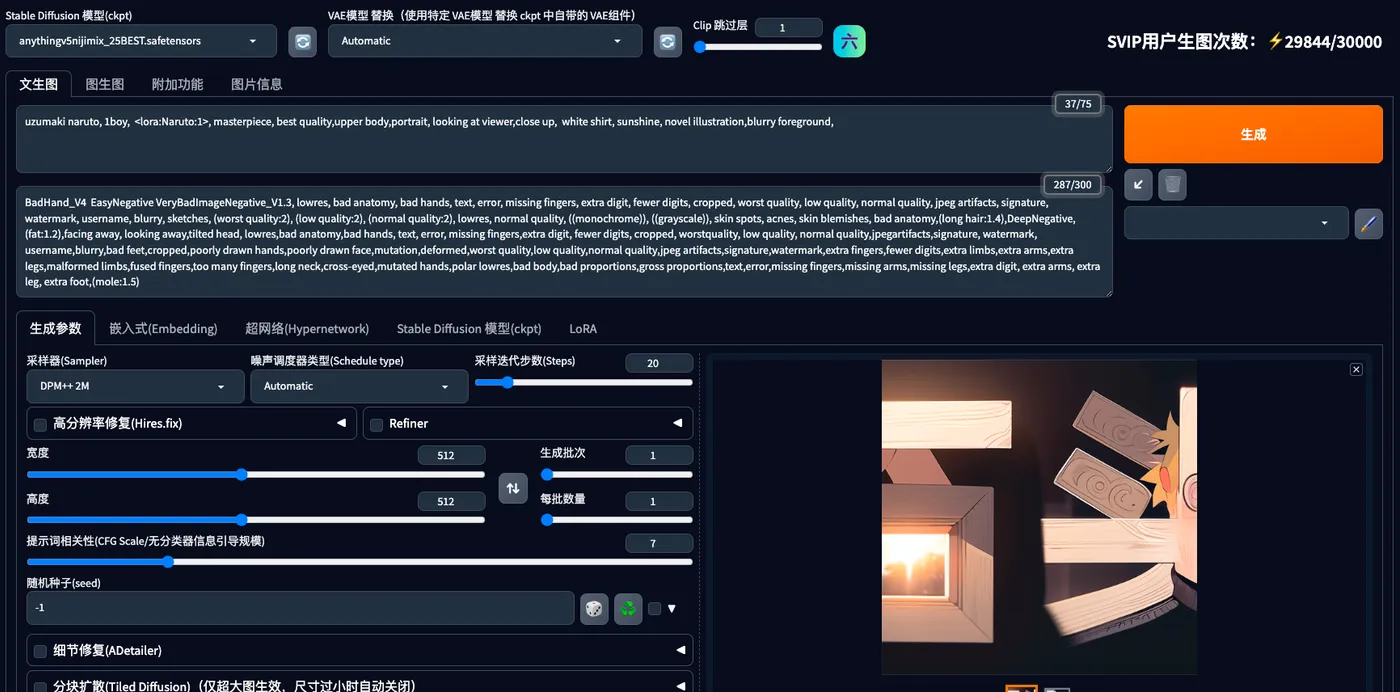This screenshot has height=692, width=1400.
Task: Click the VAE model refresh icon
Action: pos(668,42)
